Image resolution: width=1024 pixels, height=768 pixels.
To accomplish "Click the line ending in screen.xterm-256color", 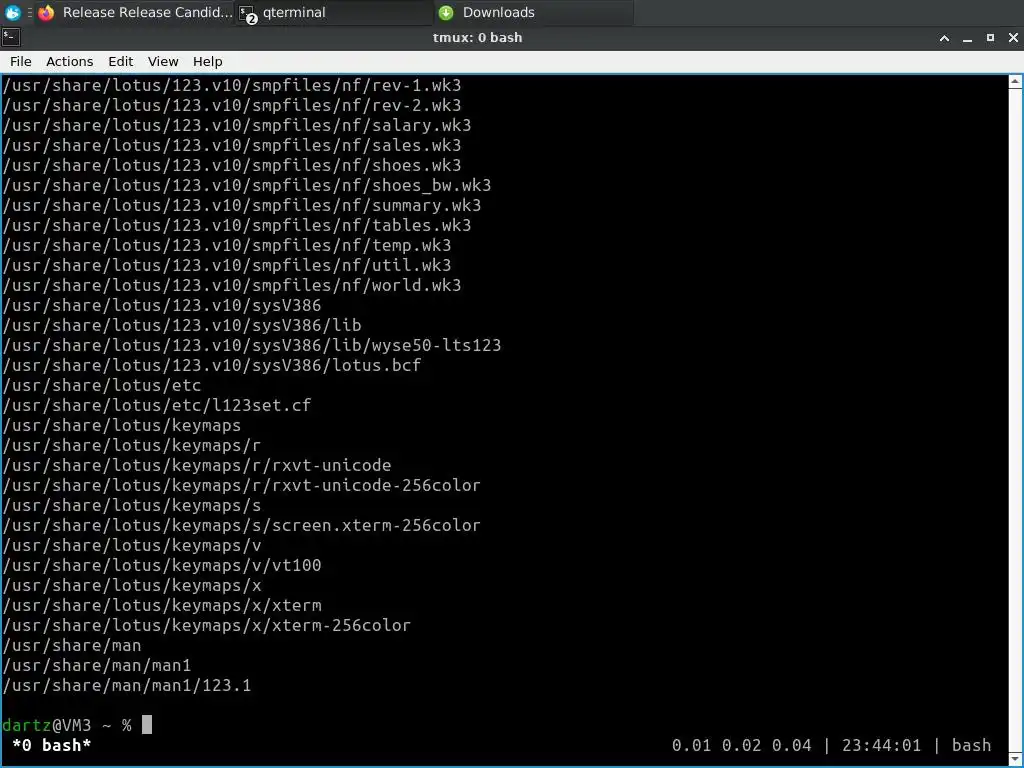I will [x=242, y=525].
